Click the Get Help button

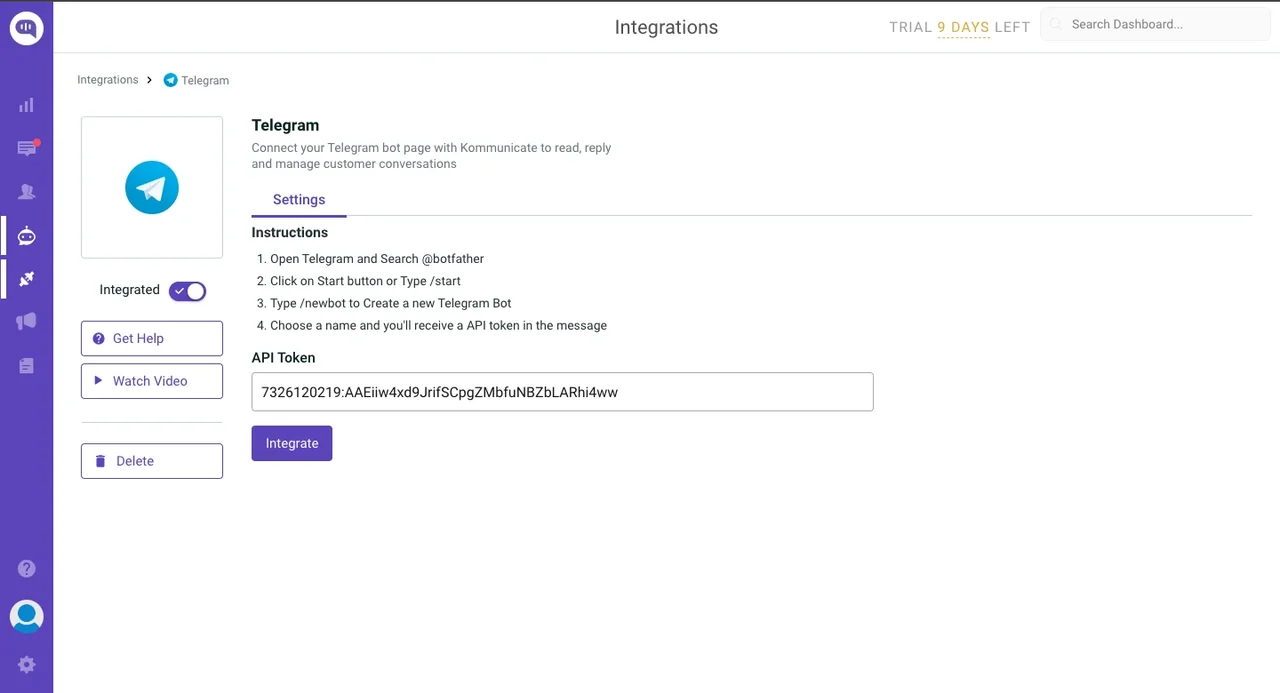152,338
